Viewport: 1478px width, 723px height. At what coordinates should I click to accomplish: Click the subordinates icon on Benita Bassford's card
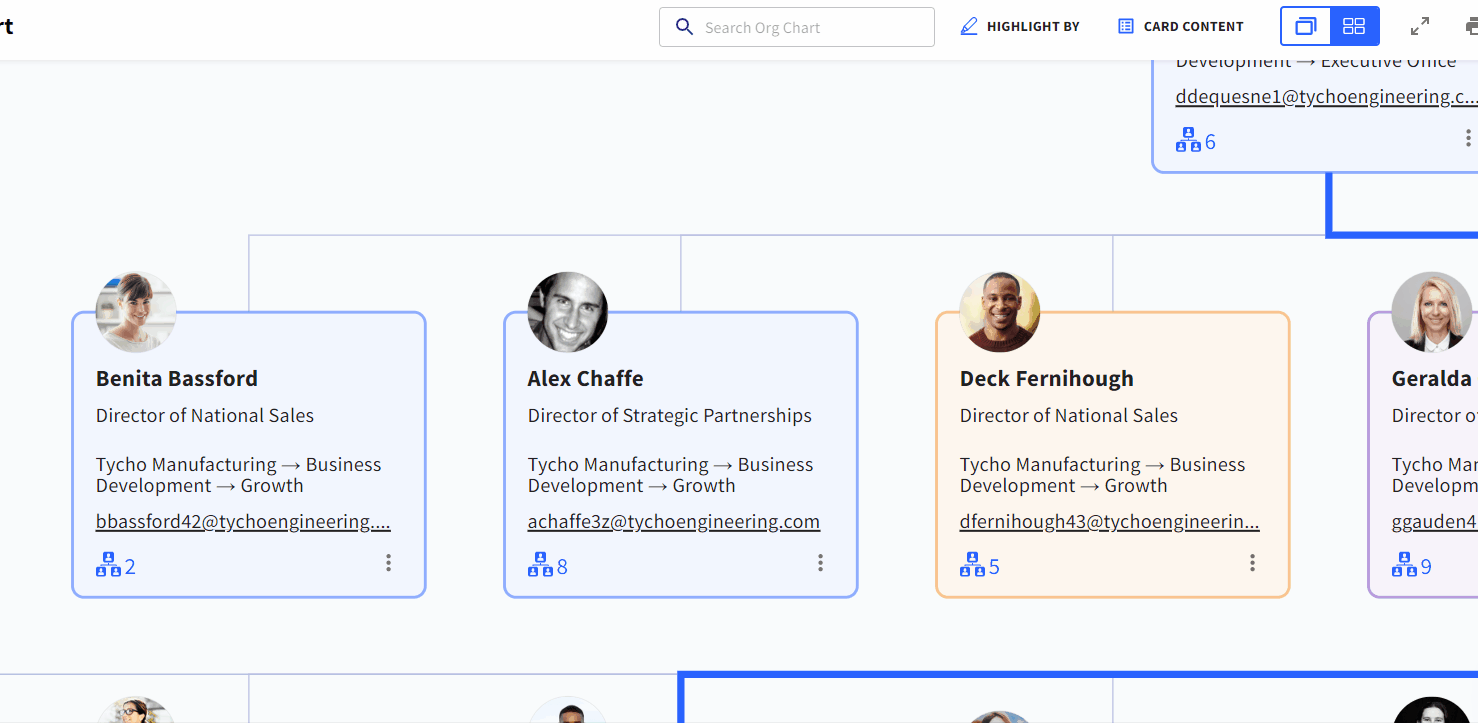click(108, 563)
